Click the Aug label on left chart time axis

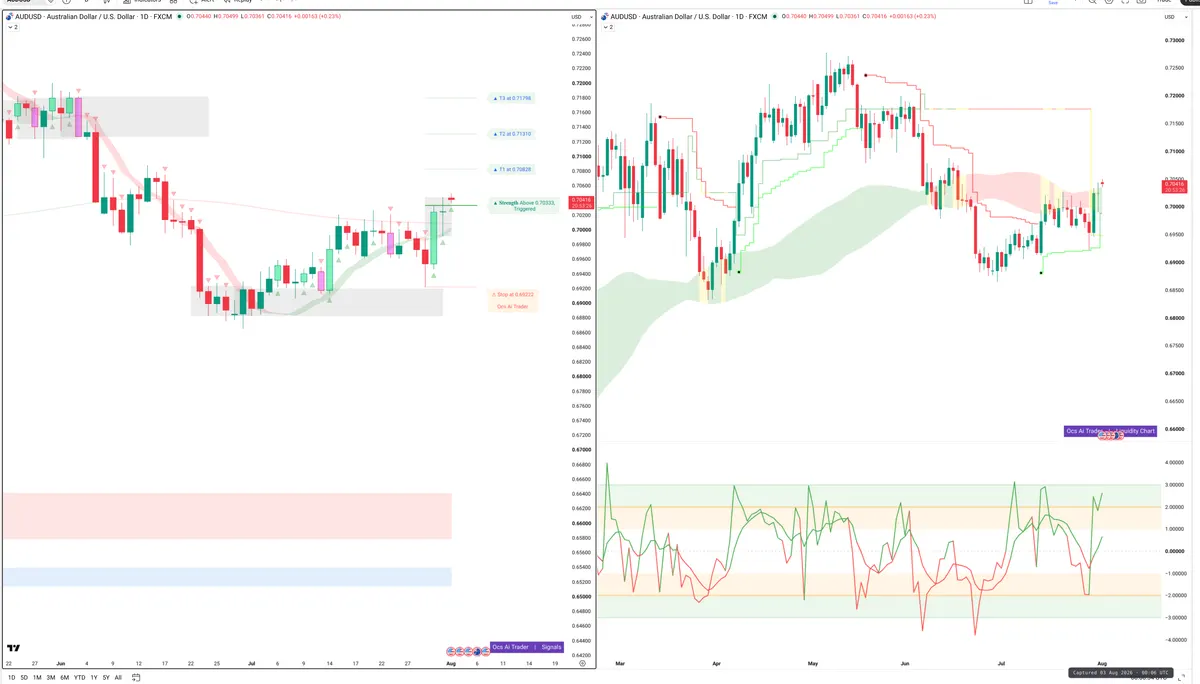[450, 663]
